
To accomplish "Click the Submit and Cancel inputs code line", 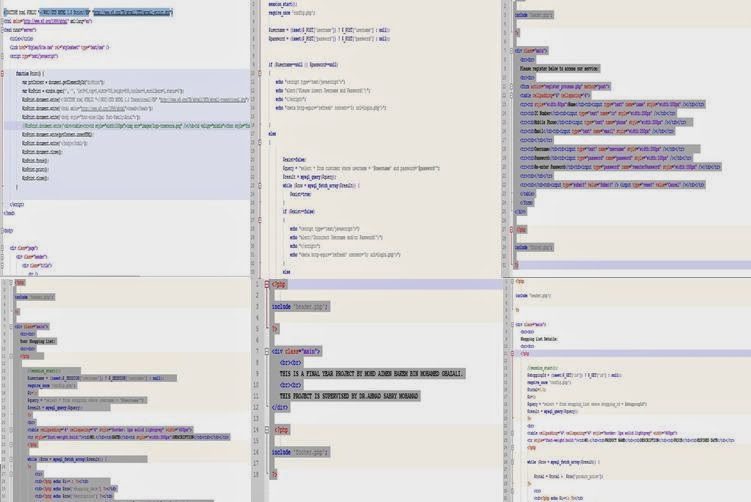I will coord(613,184).
